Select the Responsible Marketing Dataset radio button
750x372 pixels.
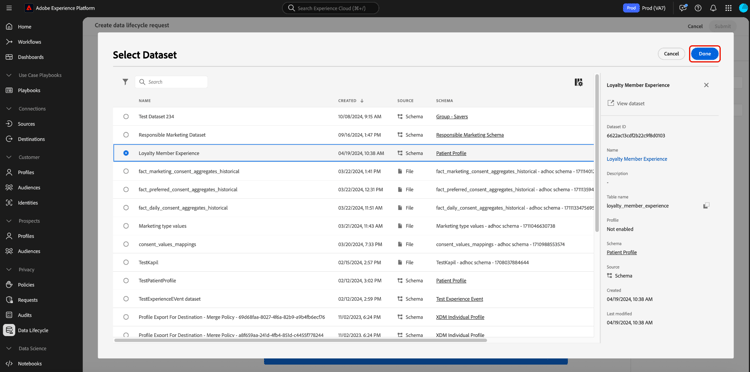click(x=126, y=135)
